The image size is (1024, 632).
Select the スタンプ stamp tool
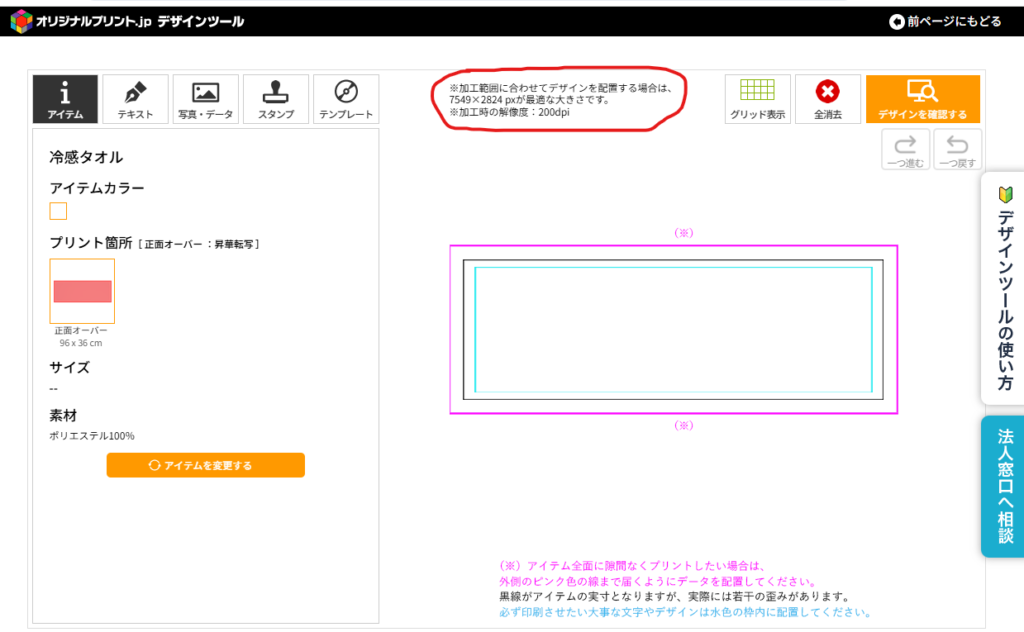click(276, 99)
